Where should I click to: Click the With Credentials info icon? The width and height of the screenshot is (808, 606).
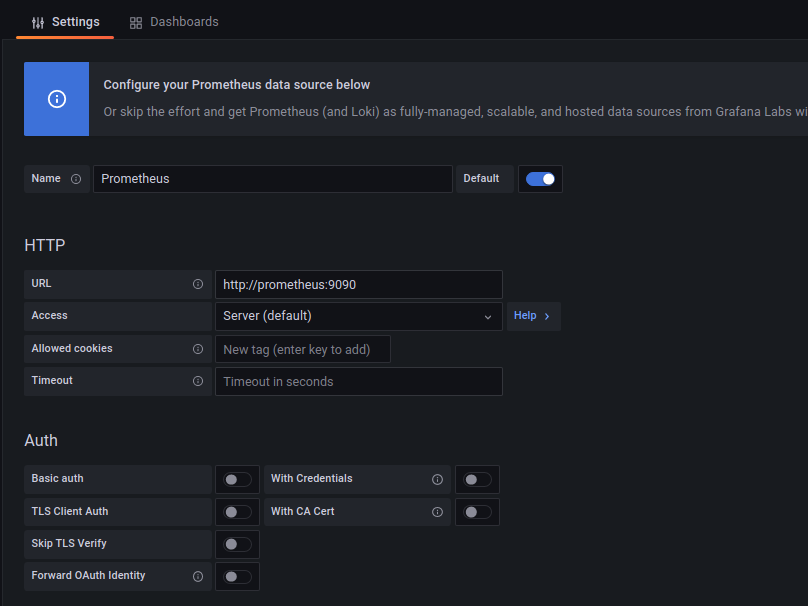point(437,479)
